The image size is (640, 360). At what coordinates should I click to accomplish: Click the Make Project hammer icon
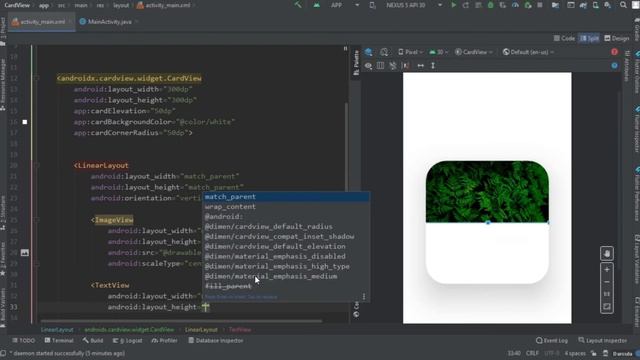pos(298,5)
